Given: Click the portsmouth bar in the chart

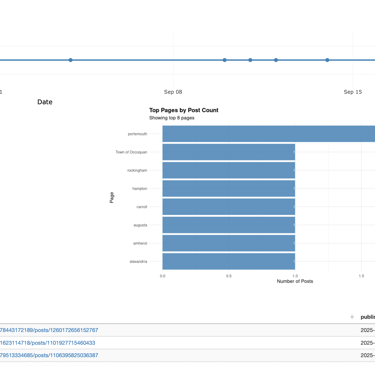Looking at the screenshot, I should [269, 134].
